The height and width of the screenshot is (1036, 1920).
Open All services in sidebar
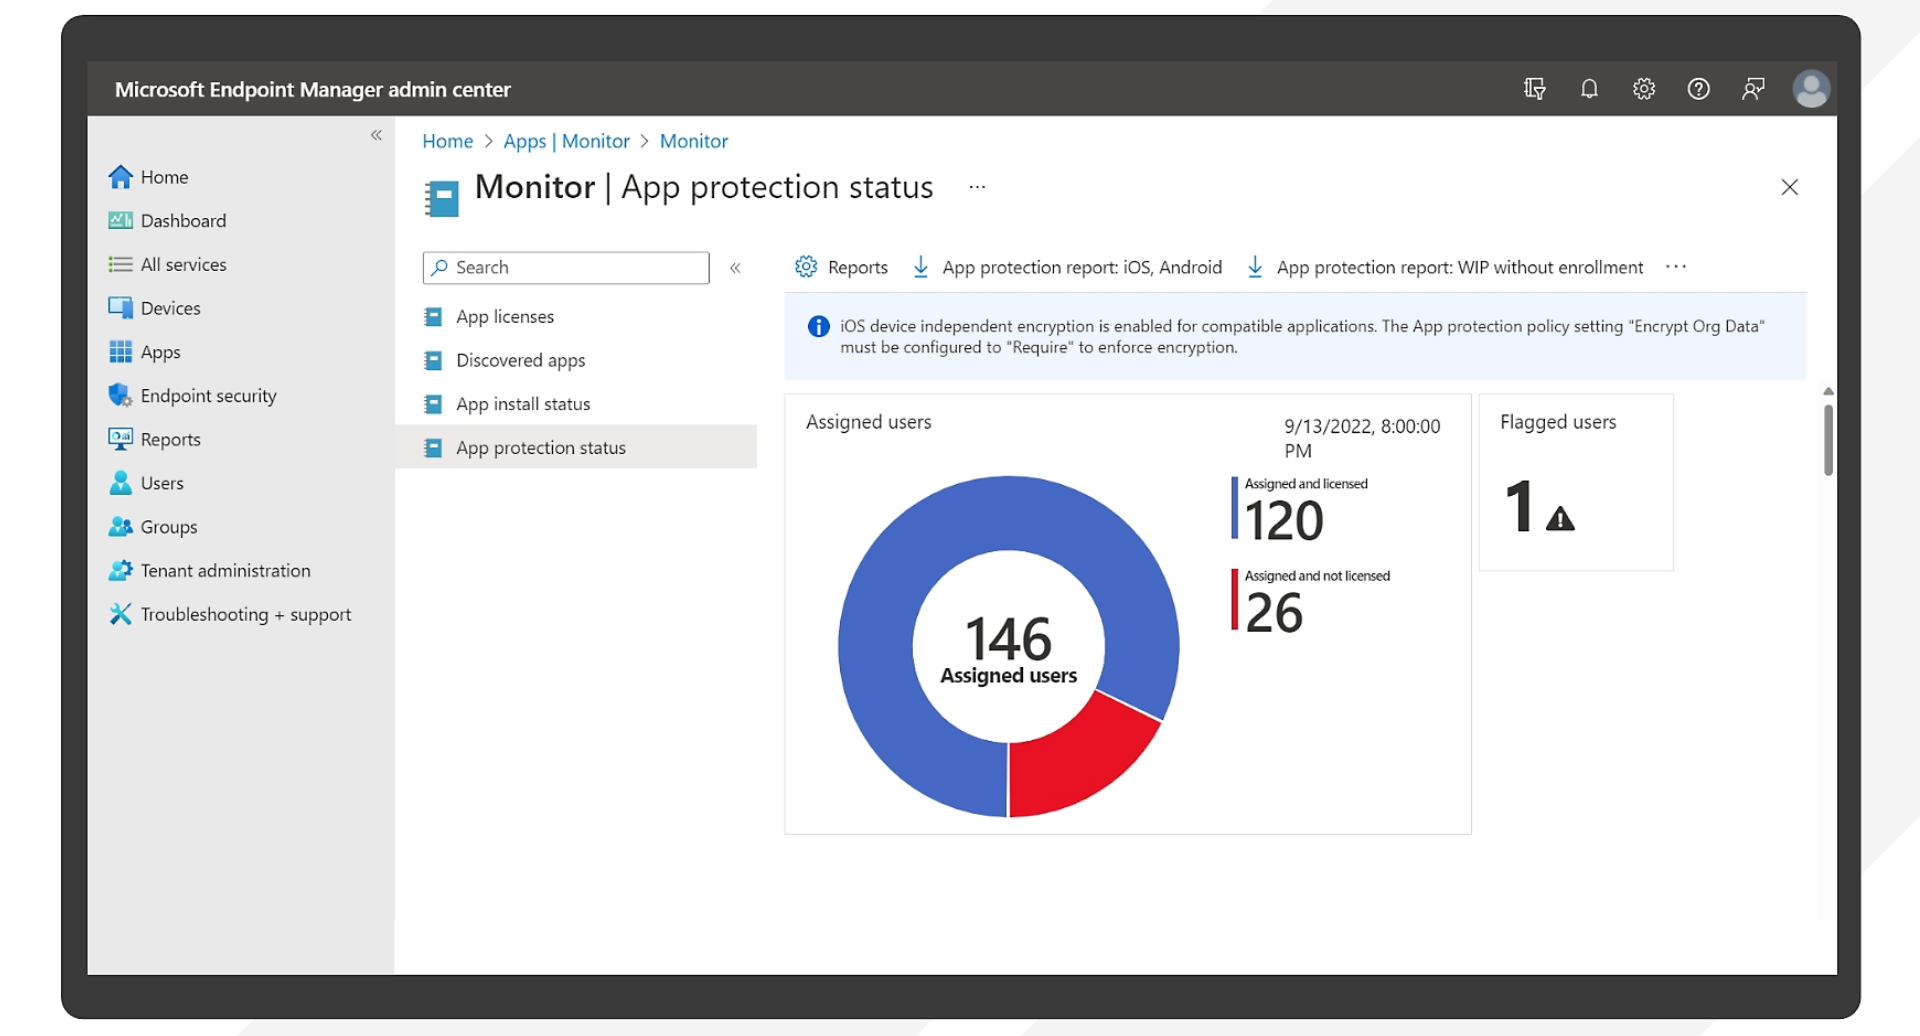184,264
